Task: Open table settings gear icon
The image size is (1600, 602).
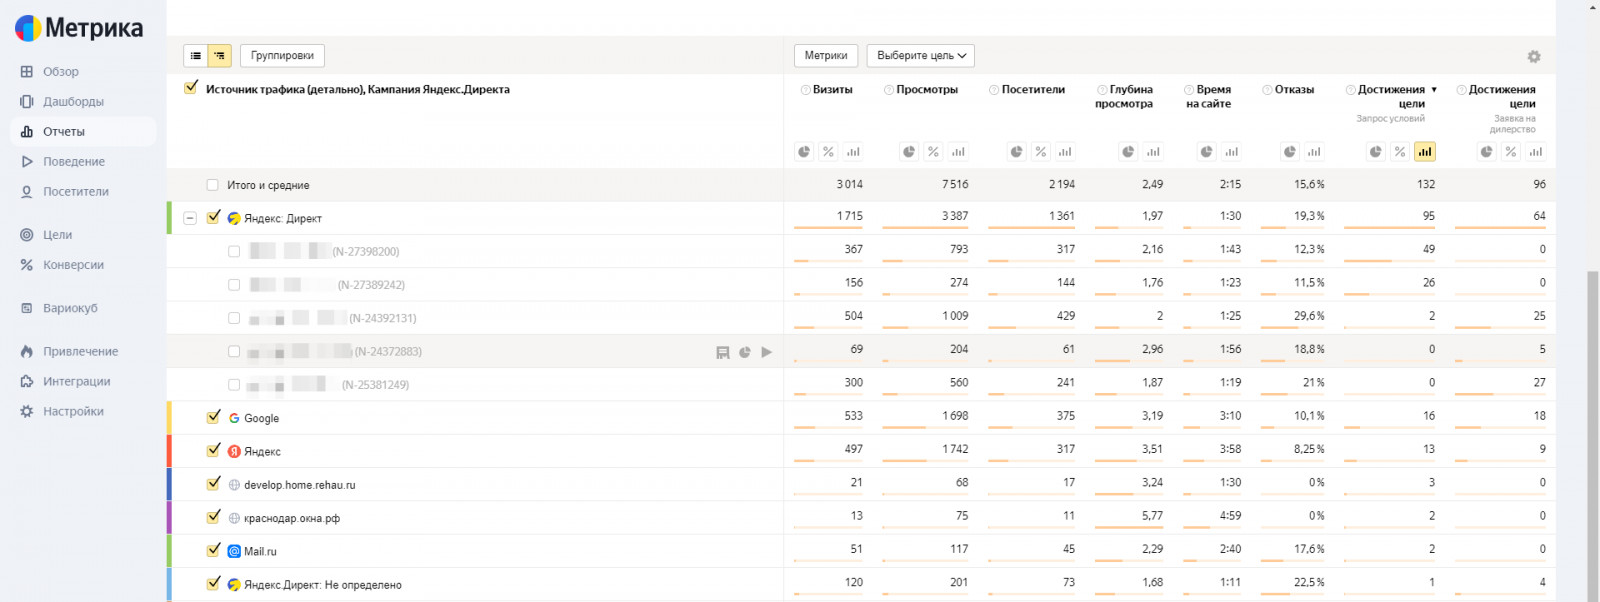Action: pos(1534,57)
